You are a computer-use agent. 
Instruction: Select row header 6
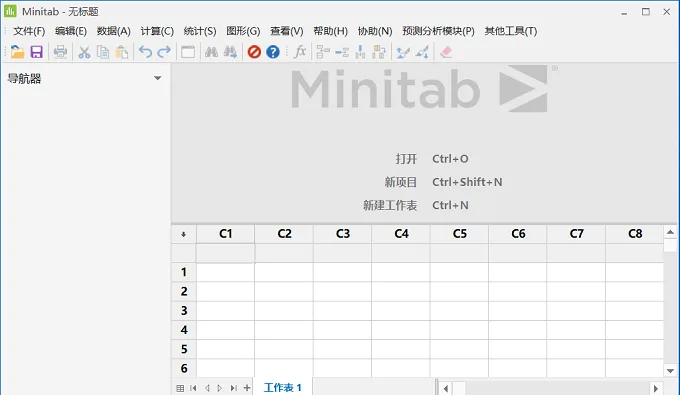tap(184, 369)
